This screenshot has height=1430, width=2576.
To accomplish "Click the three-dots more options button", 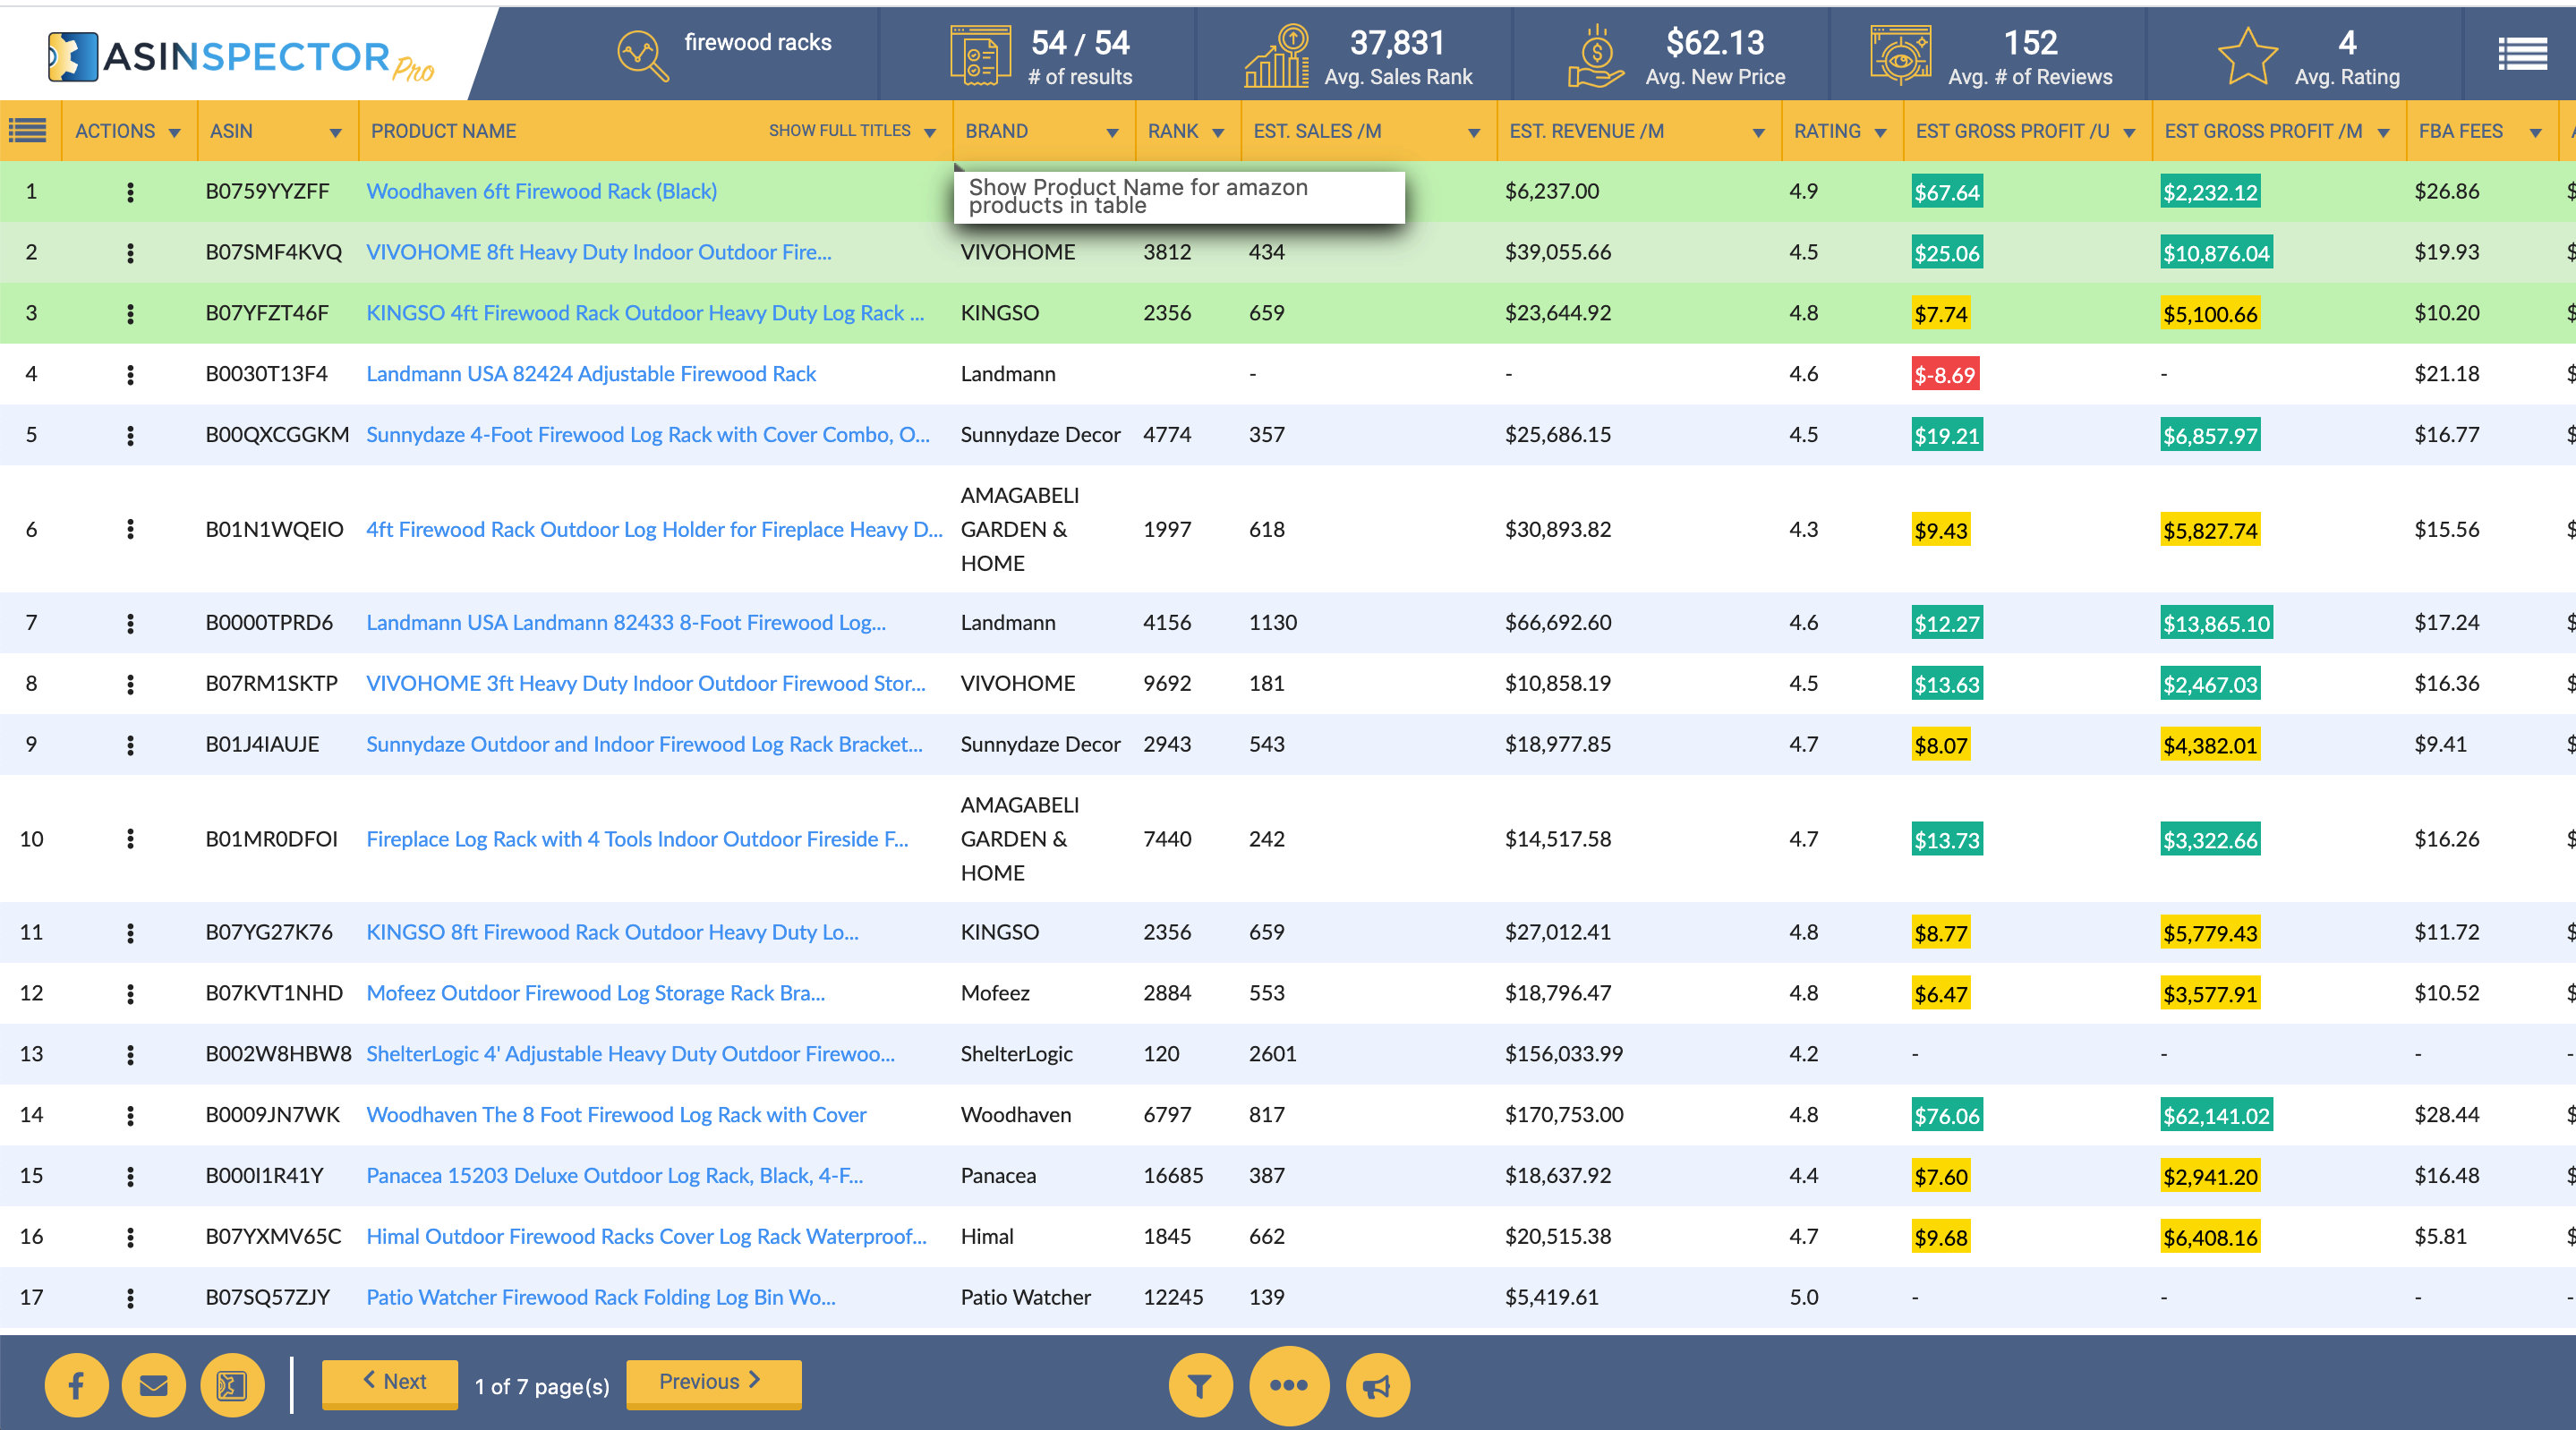I will click(x=1288, y=1385).
